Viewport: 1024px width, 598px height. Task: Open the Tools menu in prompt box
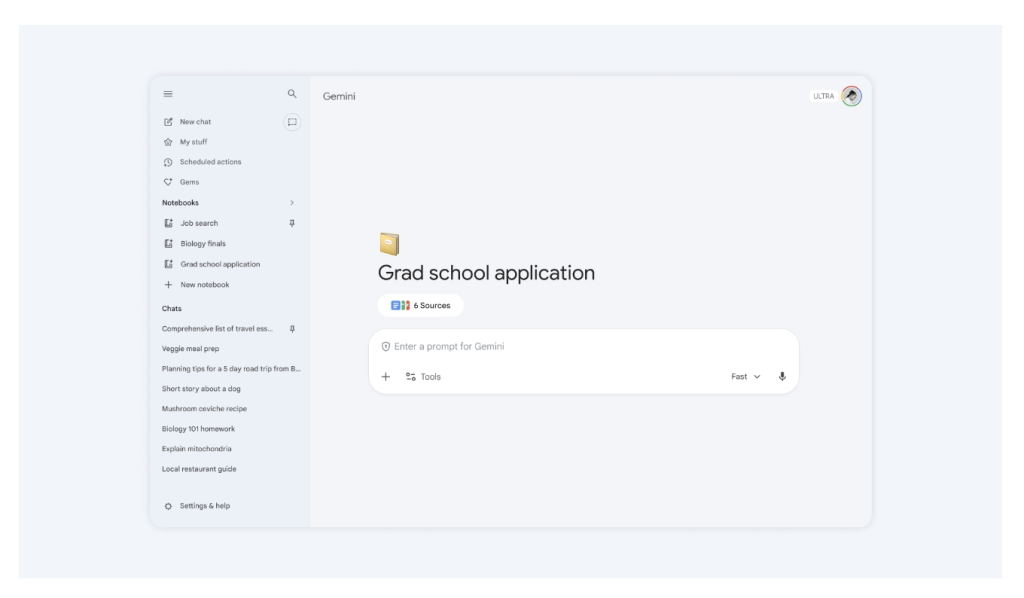coord(423,377)
